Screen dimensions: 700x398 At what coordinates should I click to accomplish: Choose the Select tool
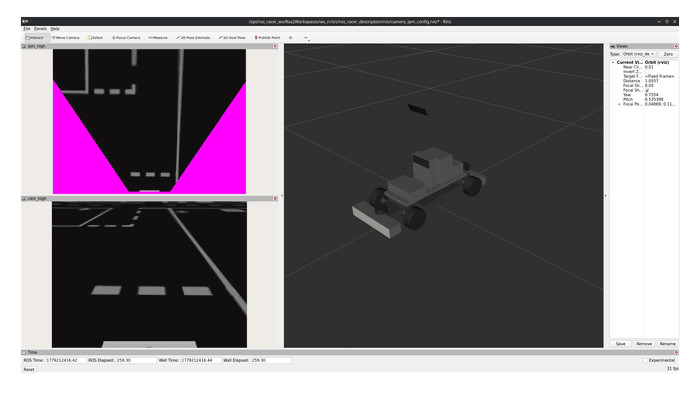point(96,38)
